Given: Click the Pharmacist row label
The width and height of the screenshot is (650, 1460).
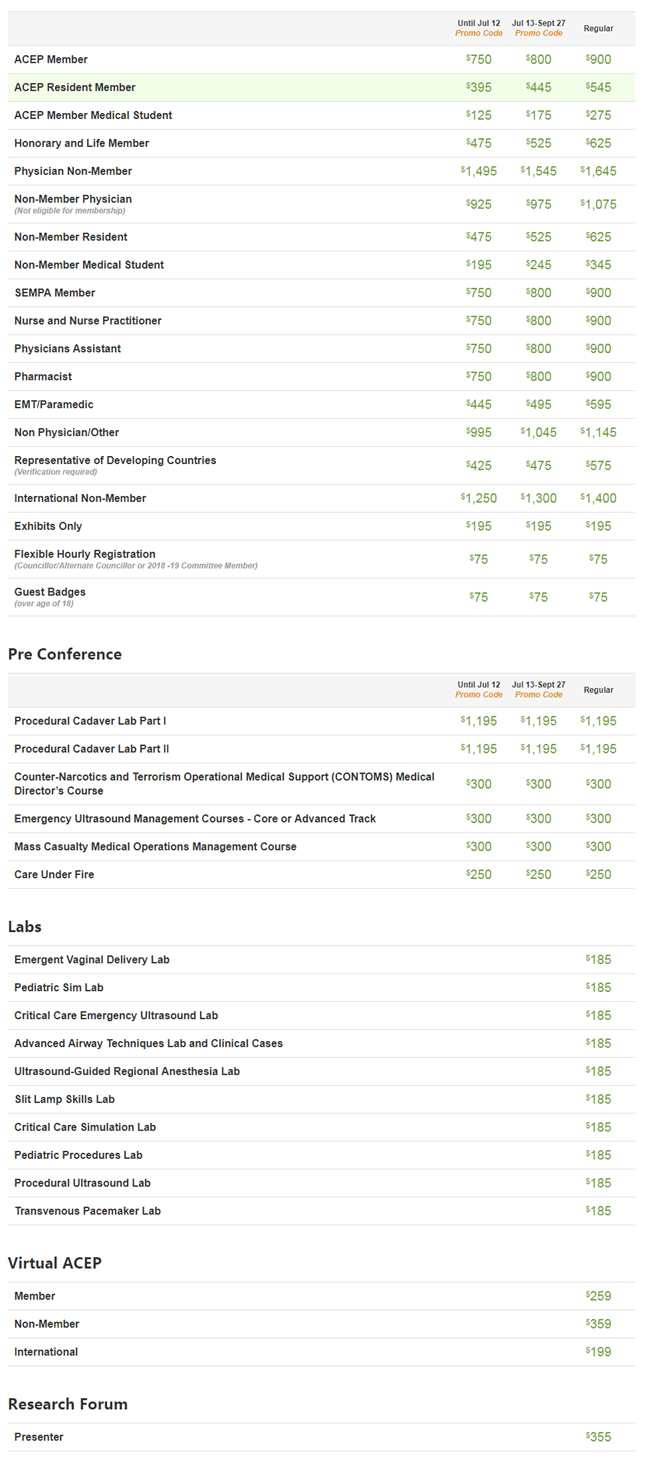Looking at the screenshot, I should pos(43,378).
